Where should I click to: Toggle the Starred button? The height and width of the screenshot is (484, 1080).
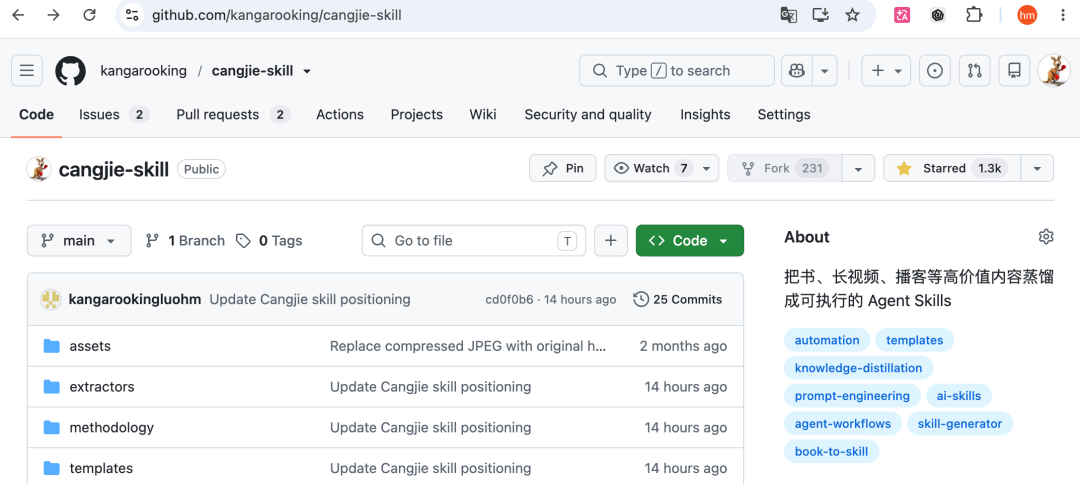[953, 168]
